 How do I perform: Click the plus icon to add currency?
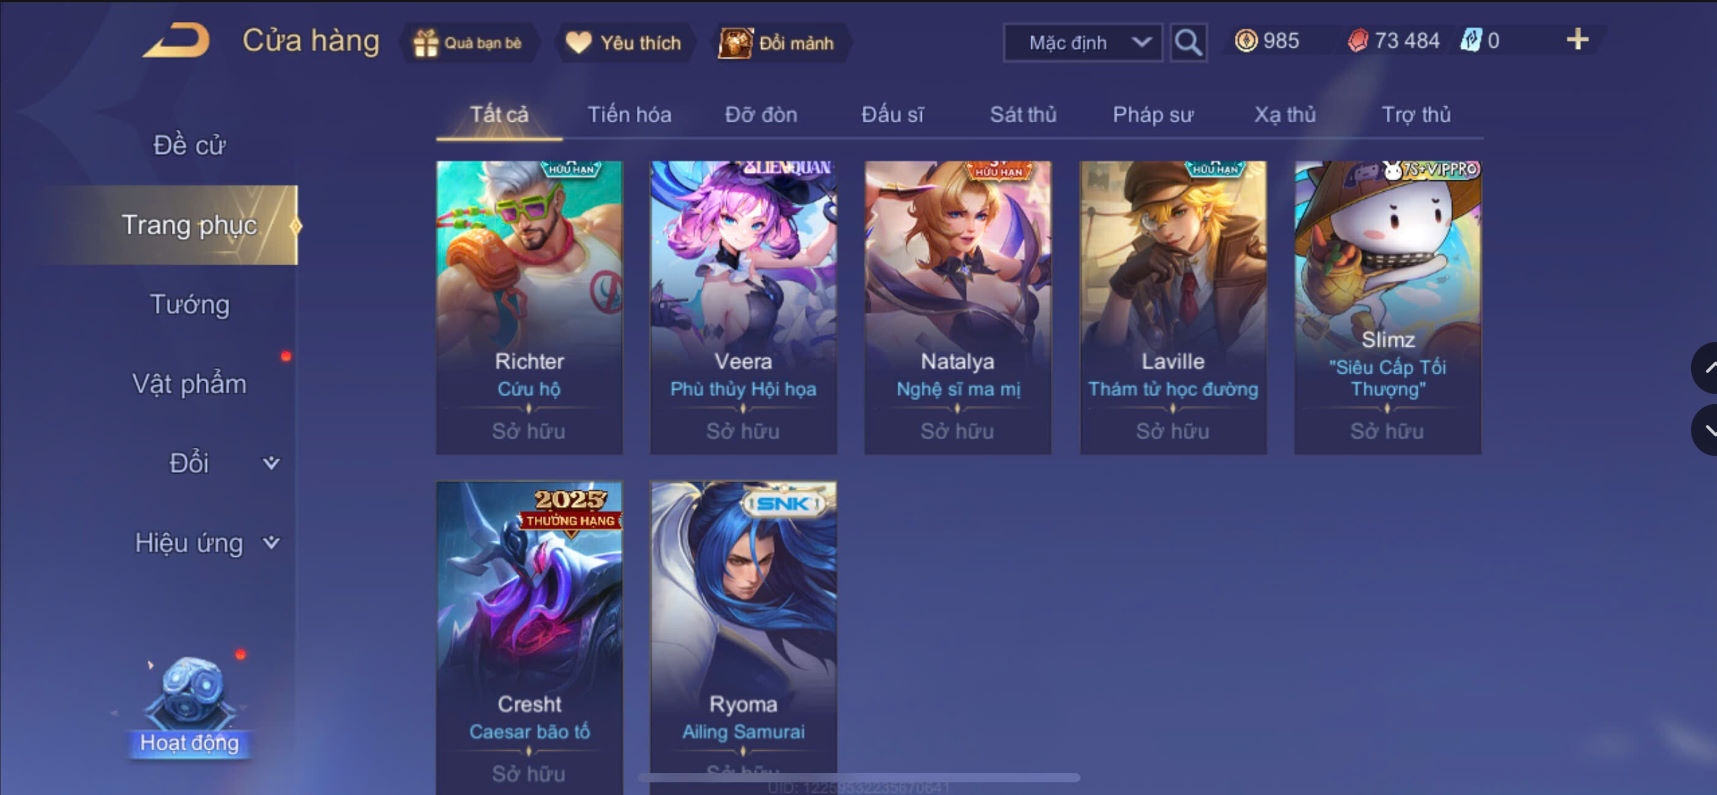tap(1577, 40)
